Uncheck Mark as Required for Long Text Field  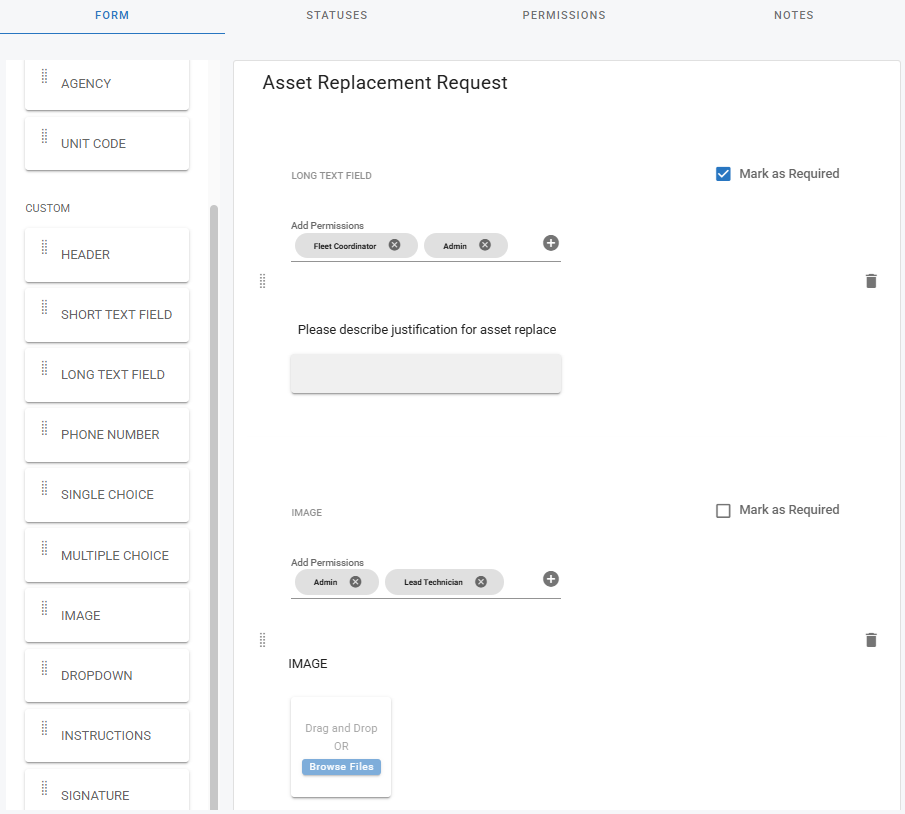pos(724,174)
